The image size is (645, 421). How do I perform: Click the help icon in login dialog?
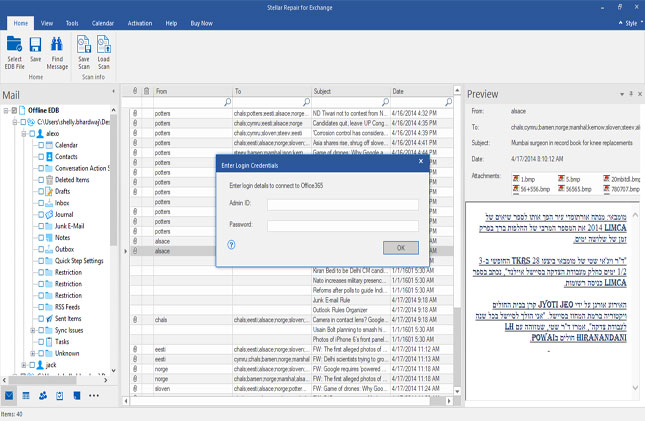231,245
